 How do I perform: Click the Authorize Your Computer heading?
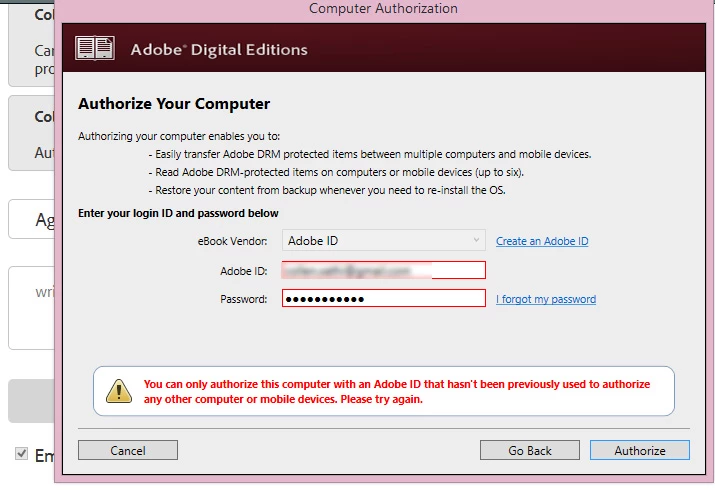pyautogui.click(x=174, y=104)
